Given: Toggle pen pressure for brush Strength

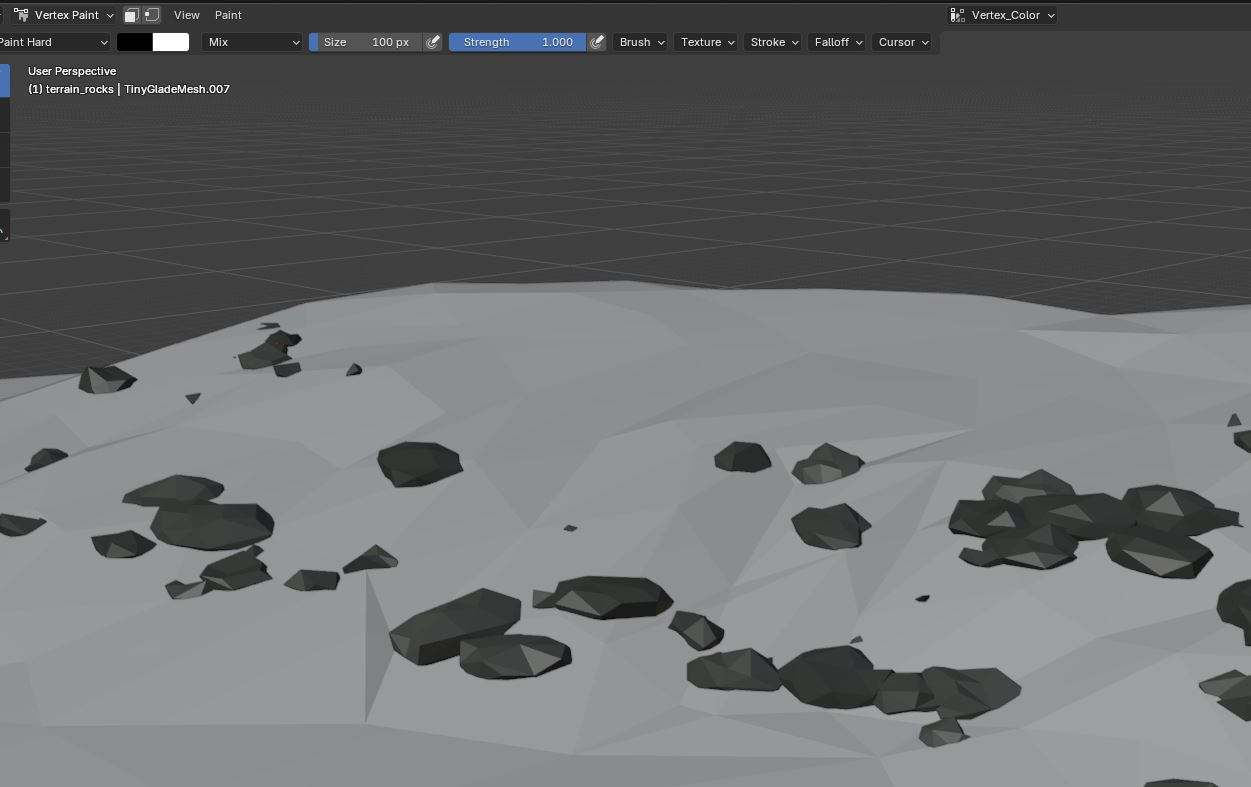Looking at the screenshot, I should click(x=597, y=42).
